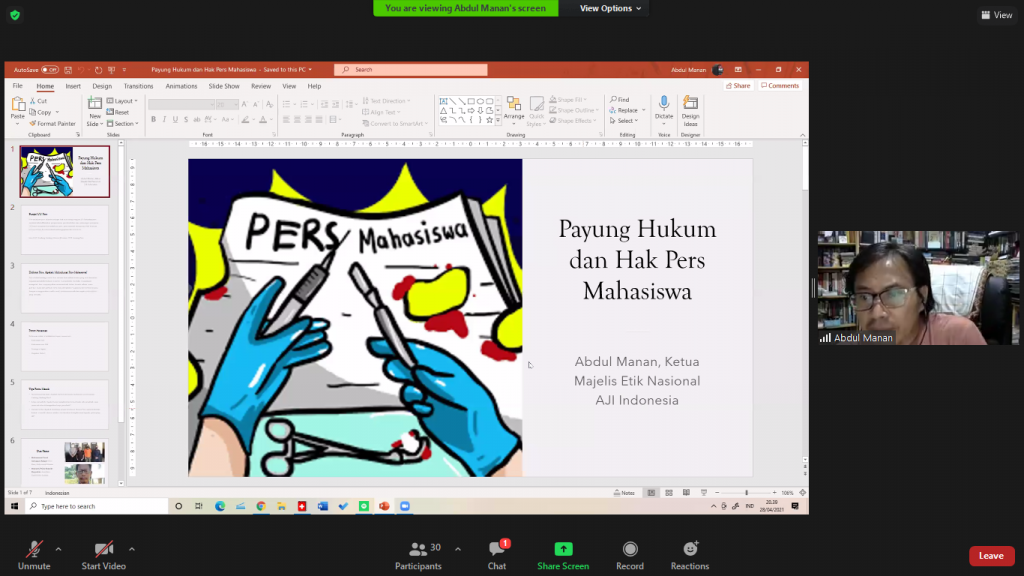Viewport: 1024px width, 576px height.
Task: Click the Dictate microphone icon
Action: 664,104
